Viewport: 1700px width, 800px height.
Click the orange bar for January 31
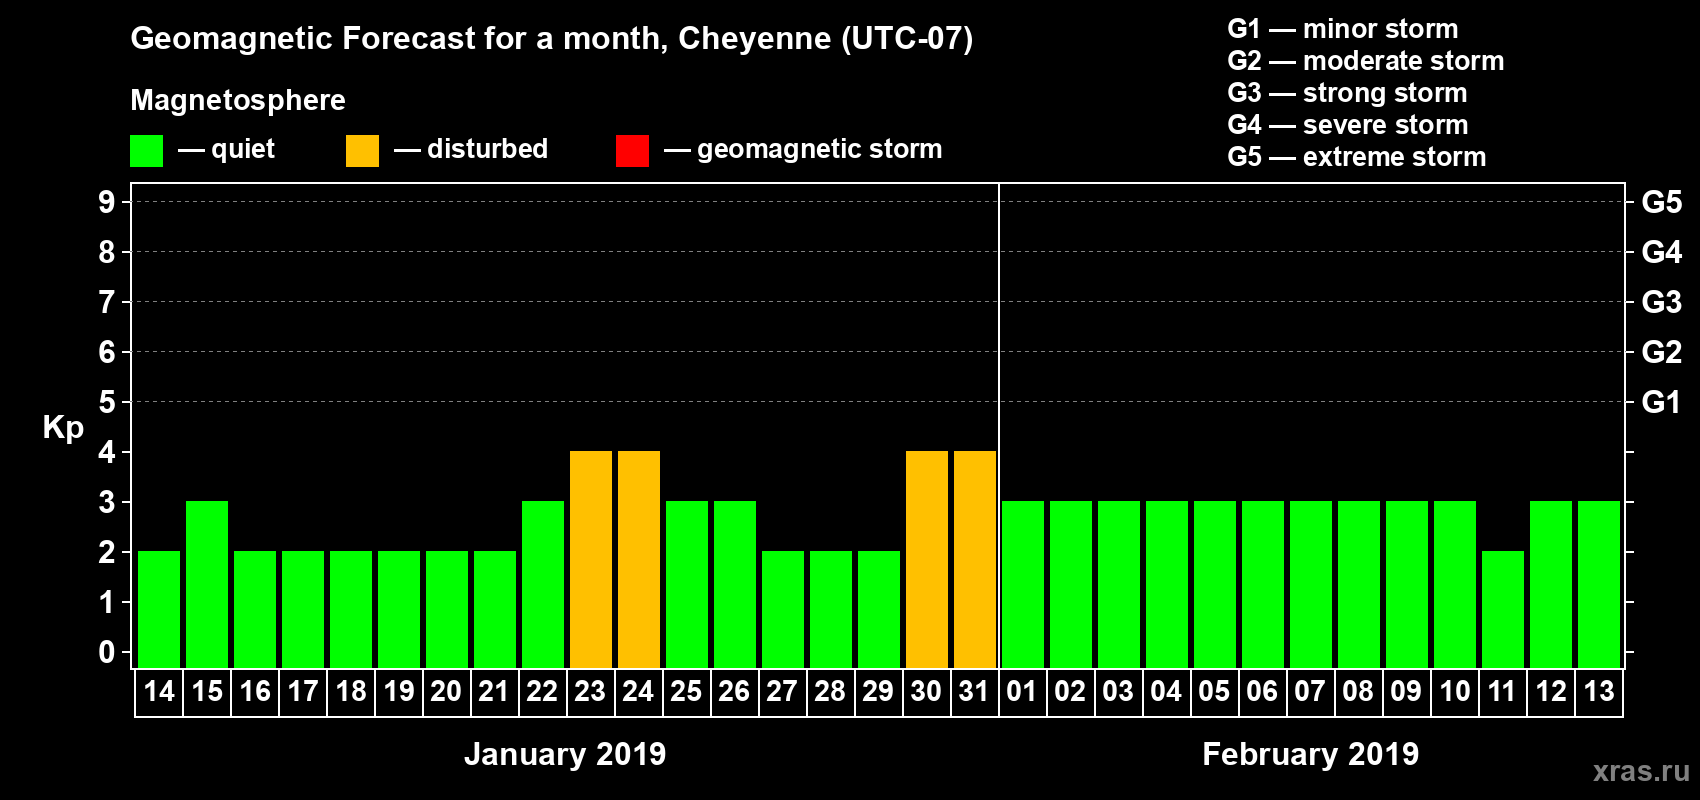pos(975,559)
